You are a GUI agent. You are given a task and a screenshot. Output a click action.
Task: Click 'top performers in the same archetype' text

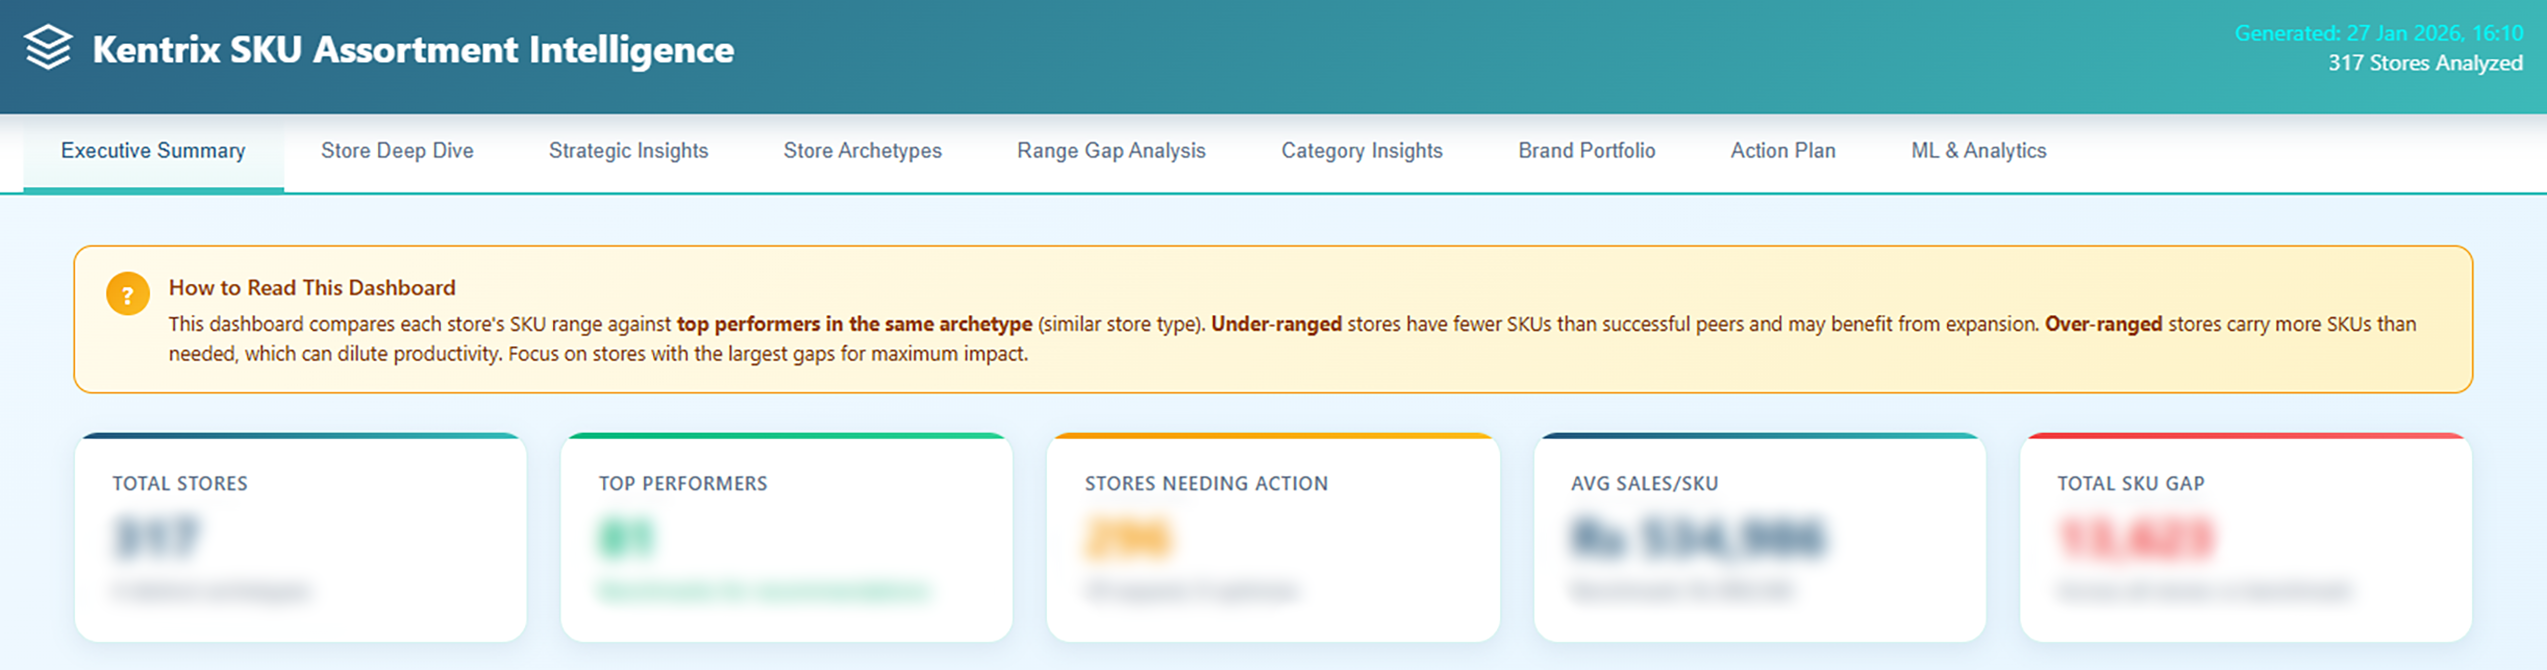[854, 324]
